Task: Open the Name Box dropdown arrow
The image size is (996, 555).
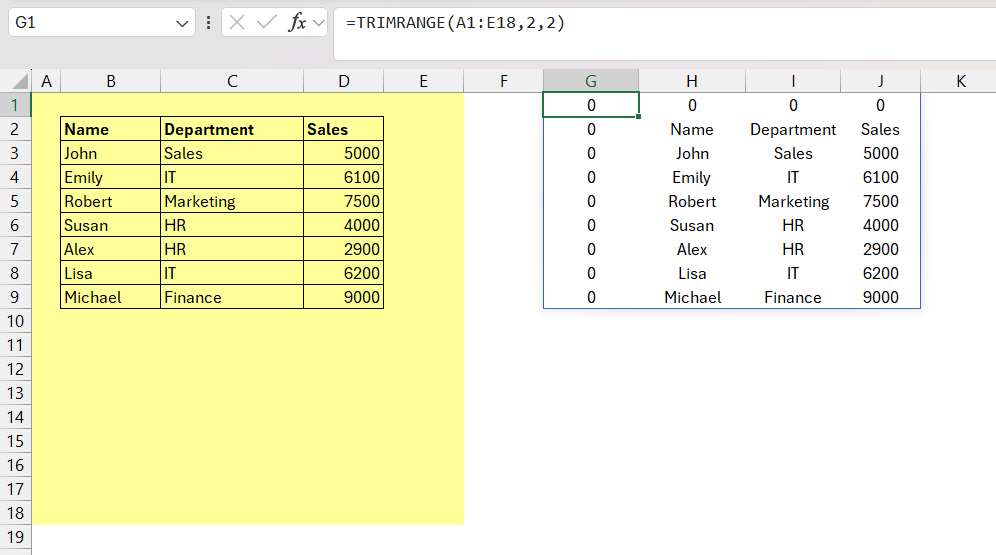Action: coord(182,23)
